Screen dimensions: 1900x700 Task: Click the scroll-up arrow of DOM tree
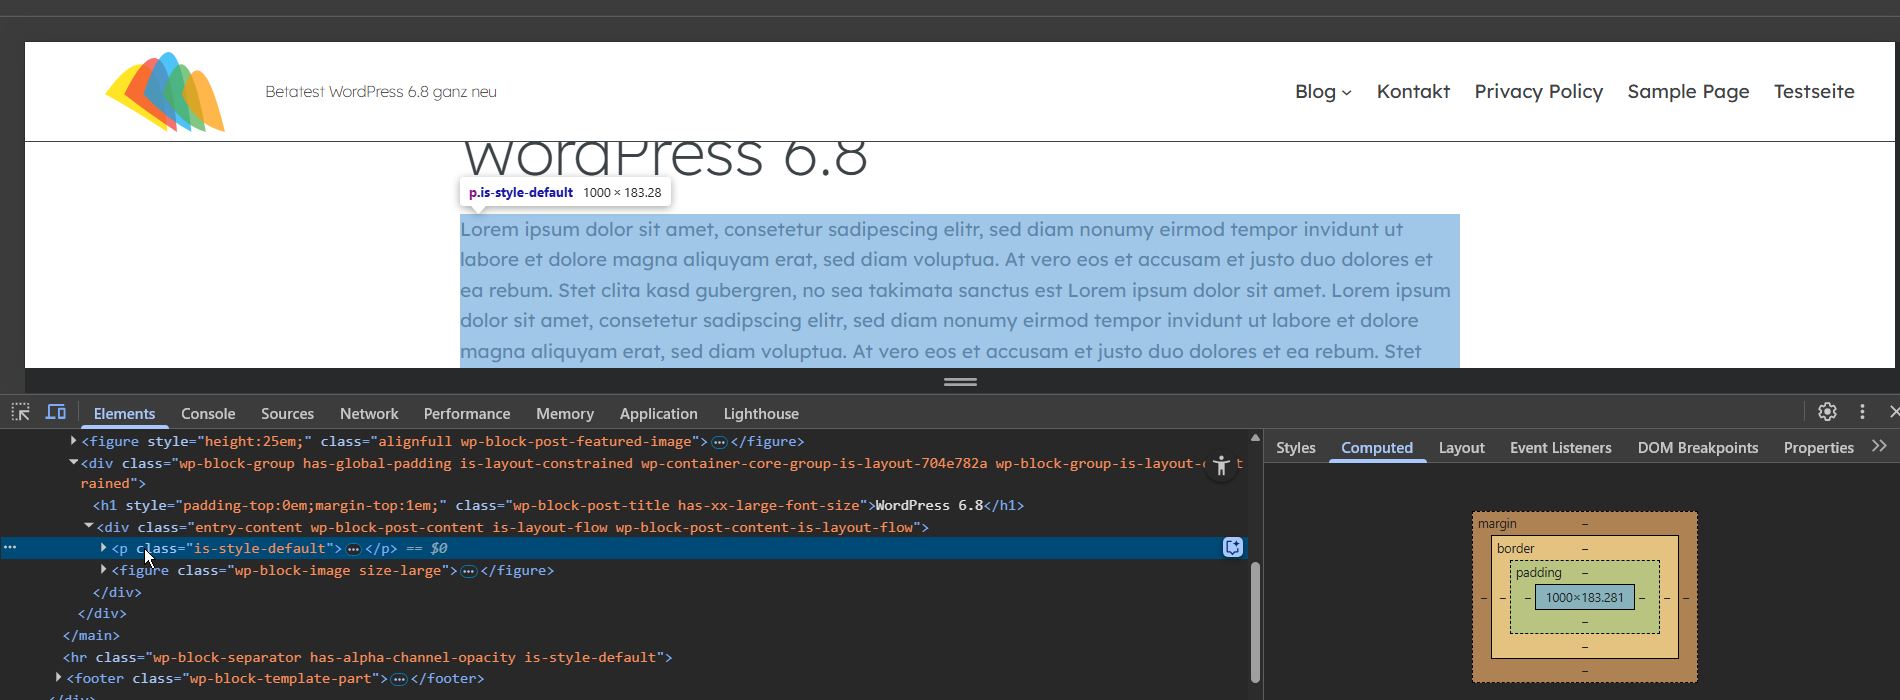coord(1255,438)
